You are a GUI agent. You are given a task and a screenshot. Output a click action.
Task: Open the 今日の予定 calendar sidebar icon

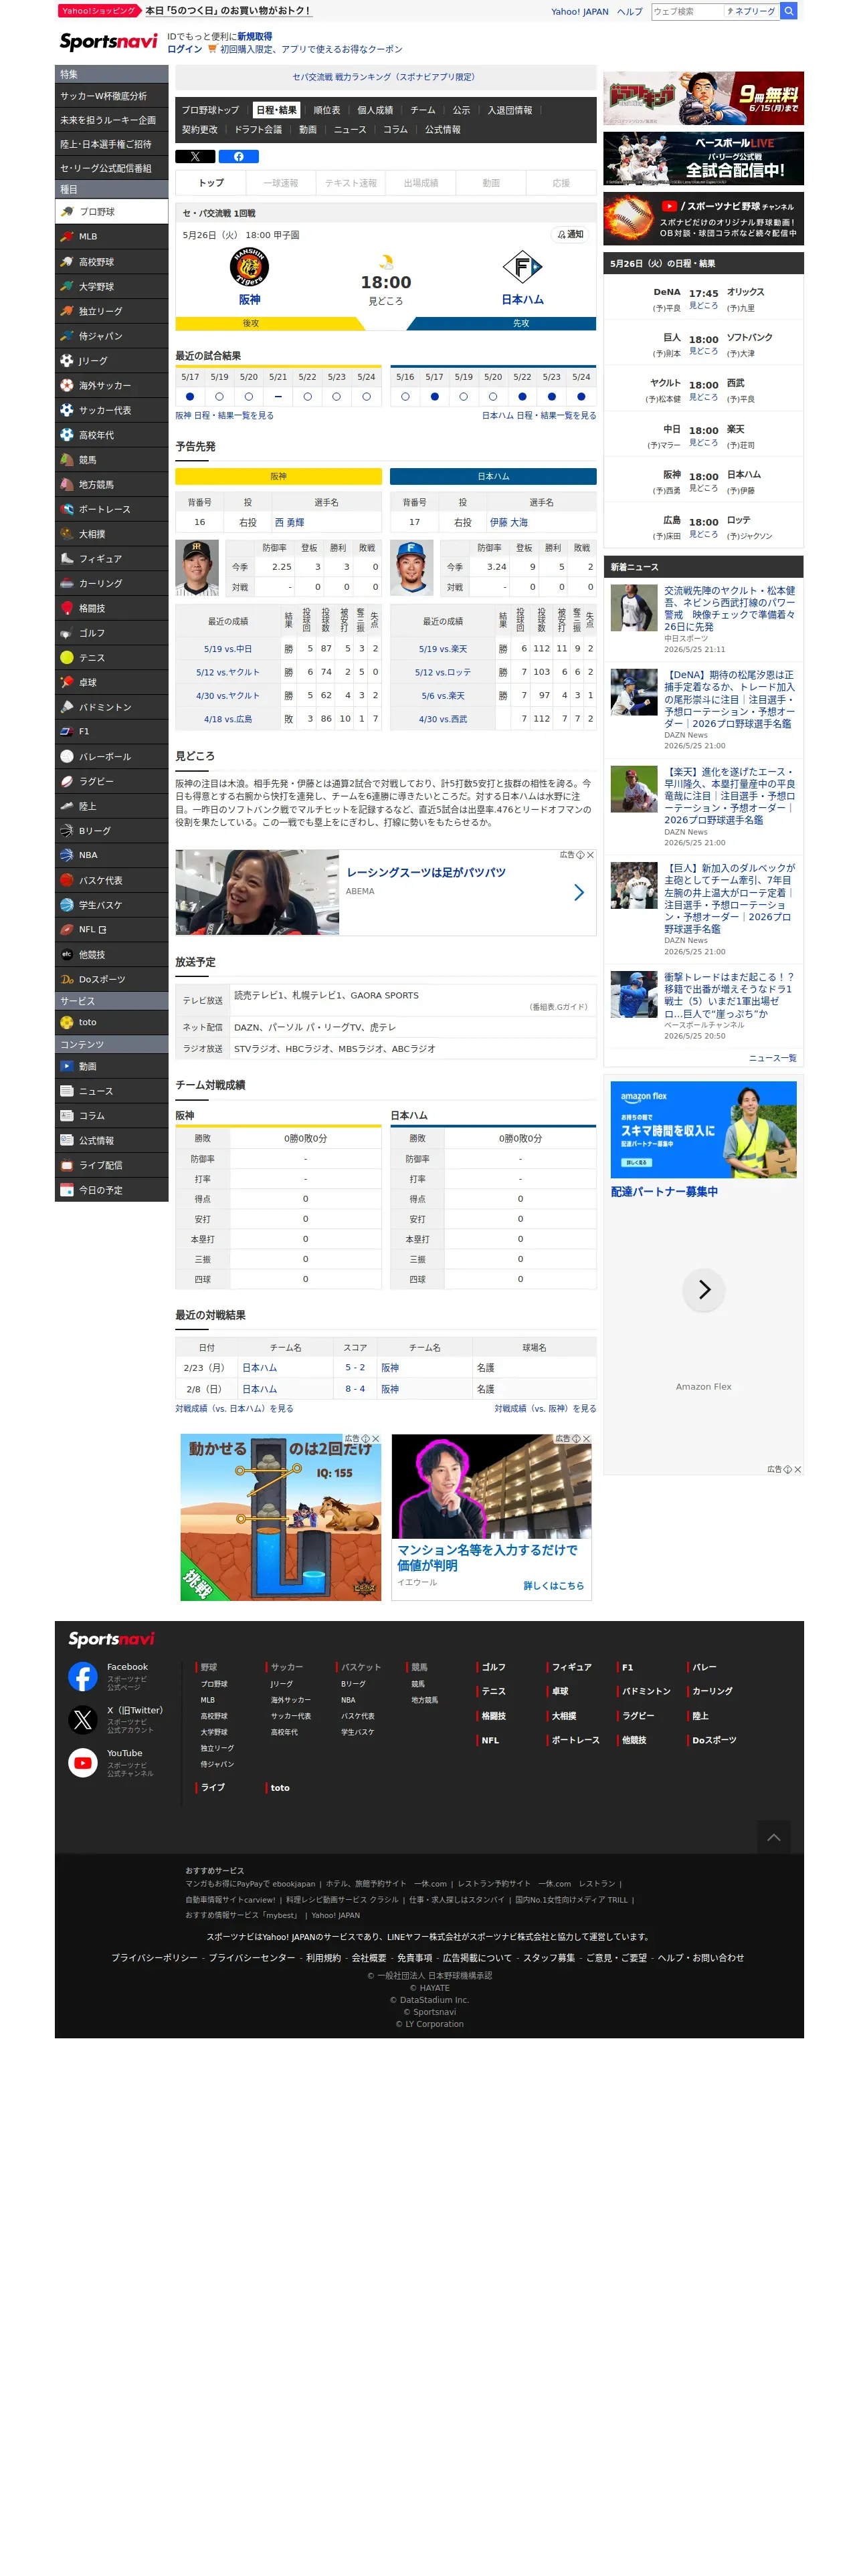click(x=67, y=1190)
